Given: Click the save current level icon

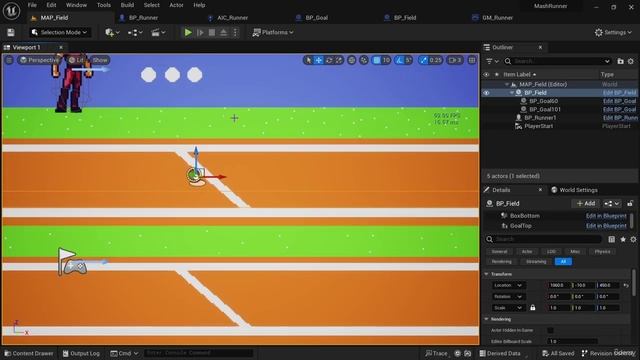Looking at the screenshot, I should (x=11, y=32).
